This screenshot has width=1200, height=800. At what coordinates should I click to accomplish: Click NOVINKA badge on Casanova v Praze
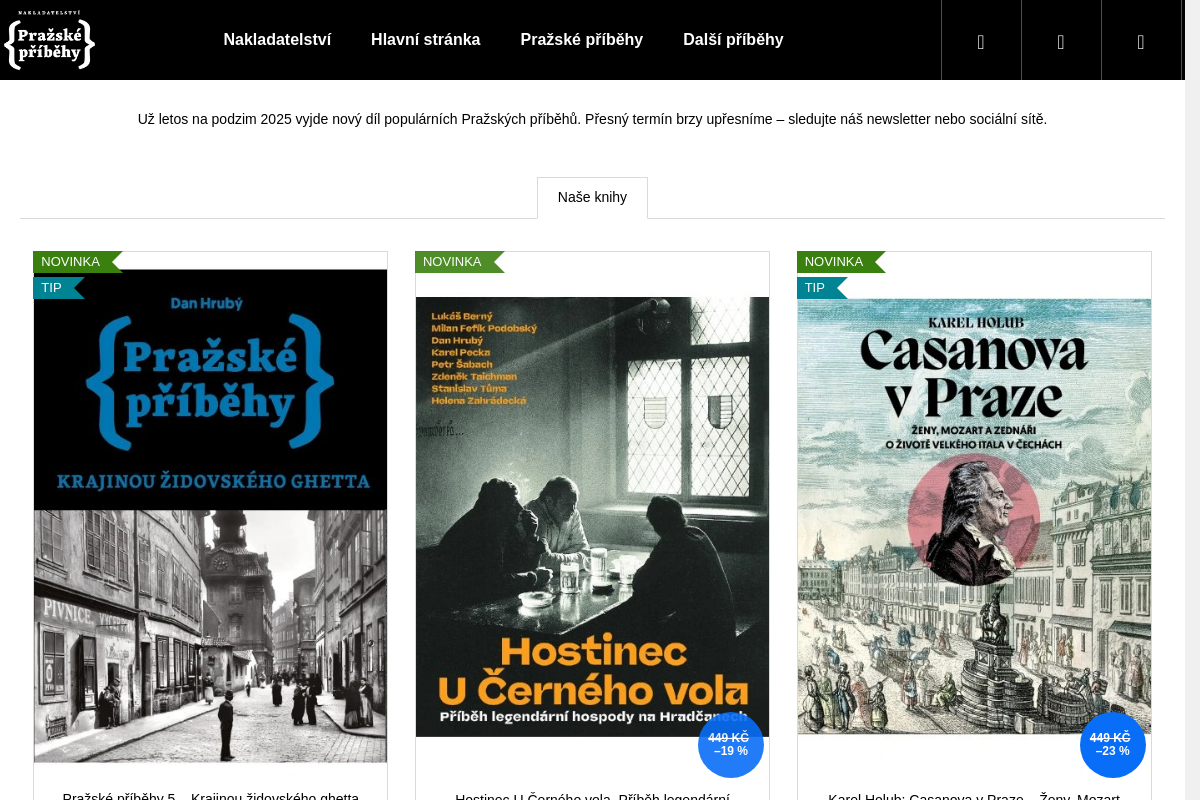(x=841, y=262)
